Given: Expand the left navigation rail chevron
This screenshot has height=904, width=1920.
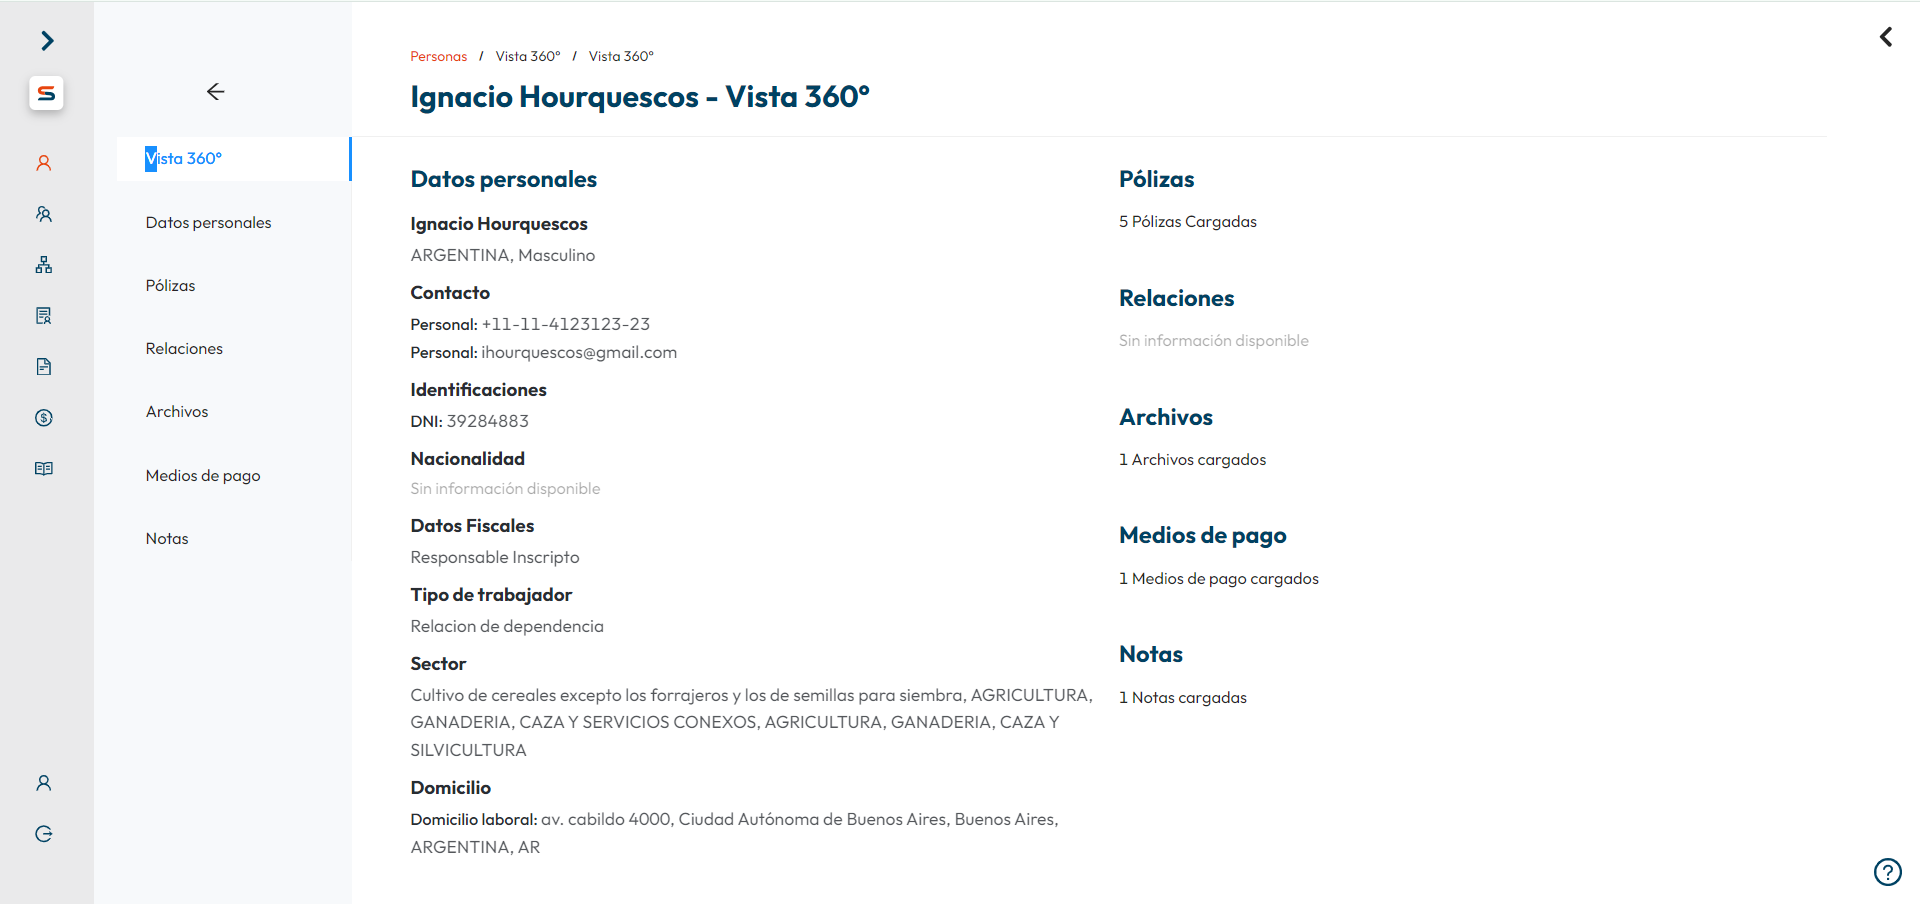Looking at the screenshot, I should point(47,40).
